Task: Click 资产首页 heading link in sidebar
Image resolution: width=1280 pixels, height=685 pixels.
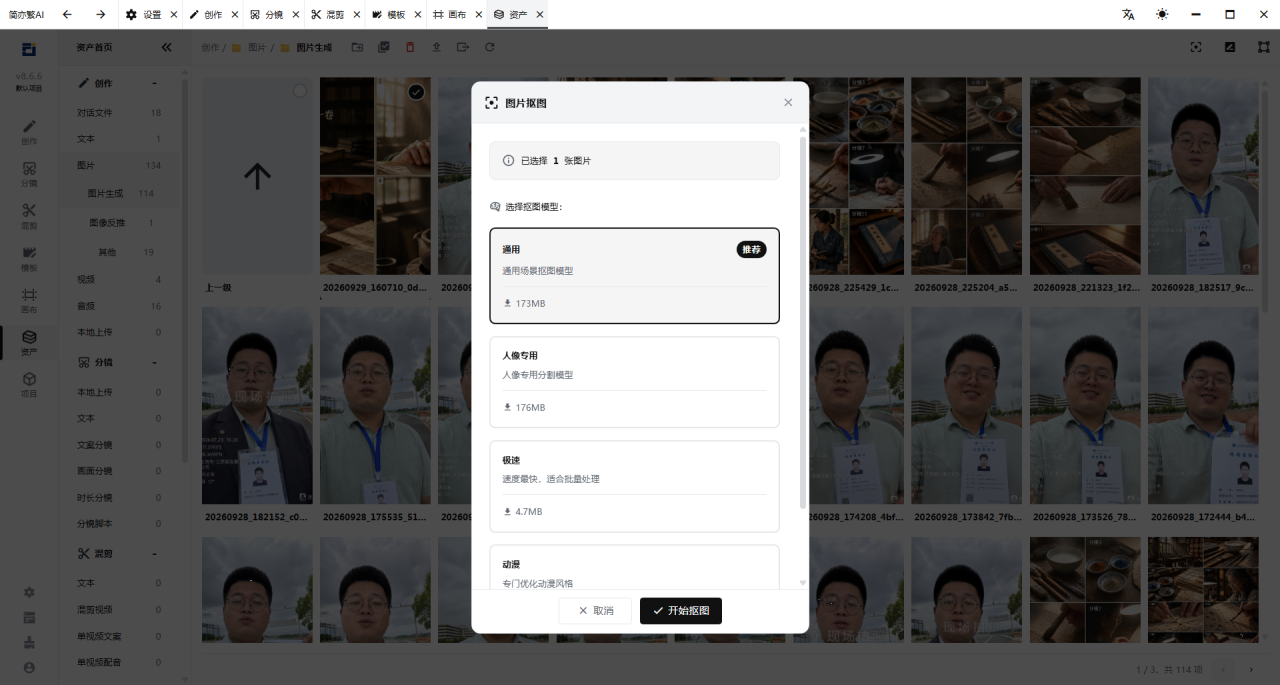Action: (94, 47)
